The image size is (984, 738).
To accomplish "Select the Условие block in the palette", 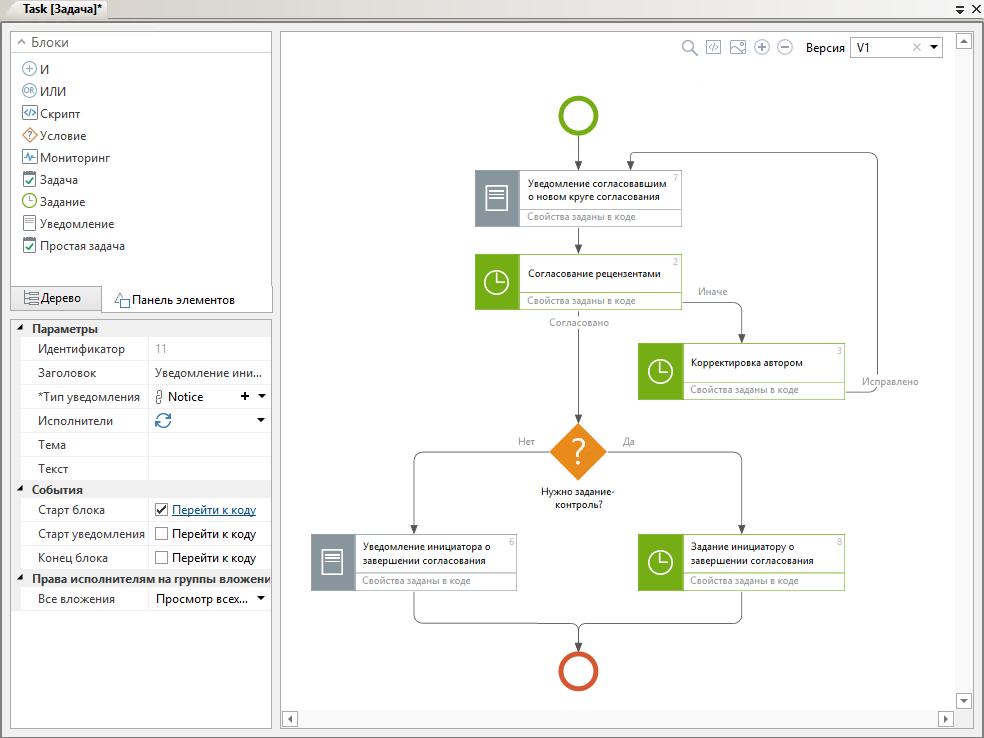I will click(62, 136).
